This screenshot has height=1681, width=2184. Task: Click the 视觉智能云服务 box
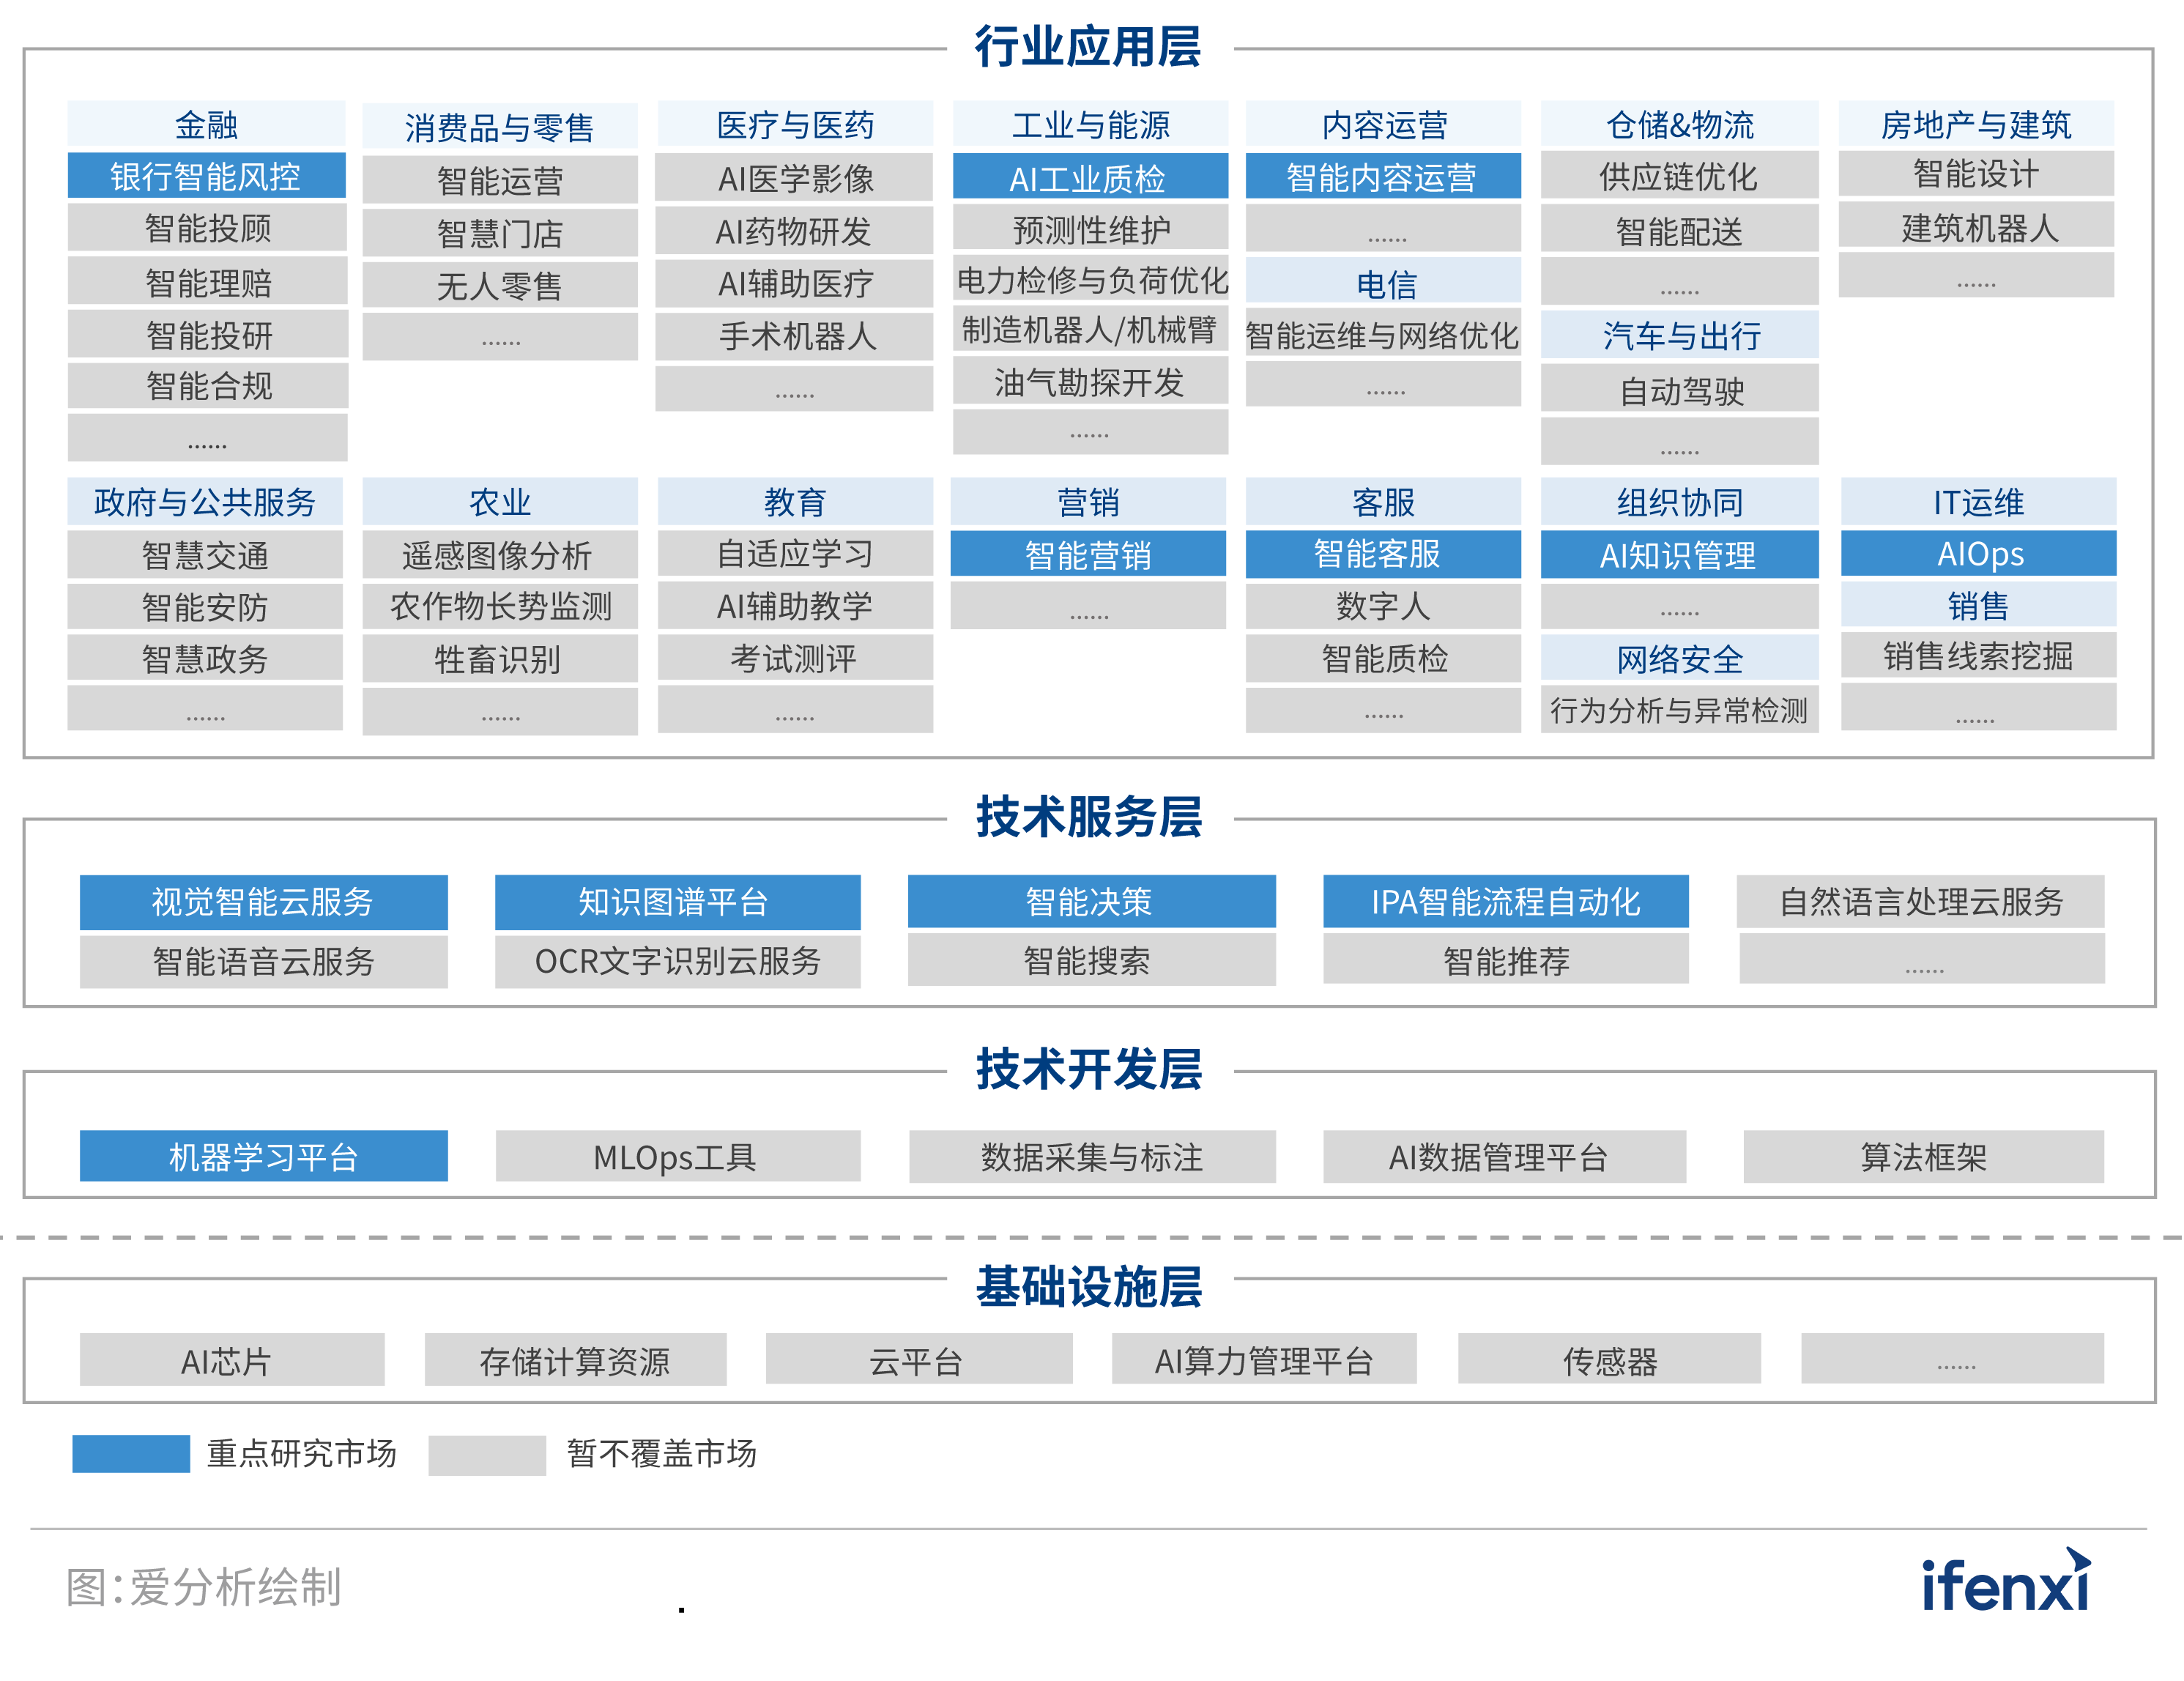[263, 902]
